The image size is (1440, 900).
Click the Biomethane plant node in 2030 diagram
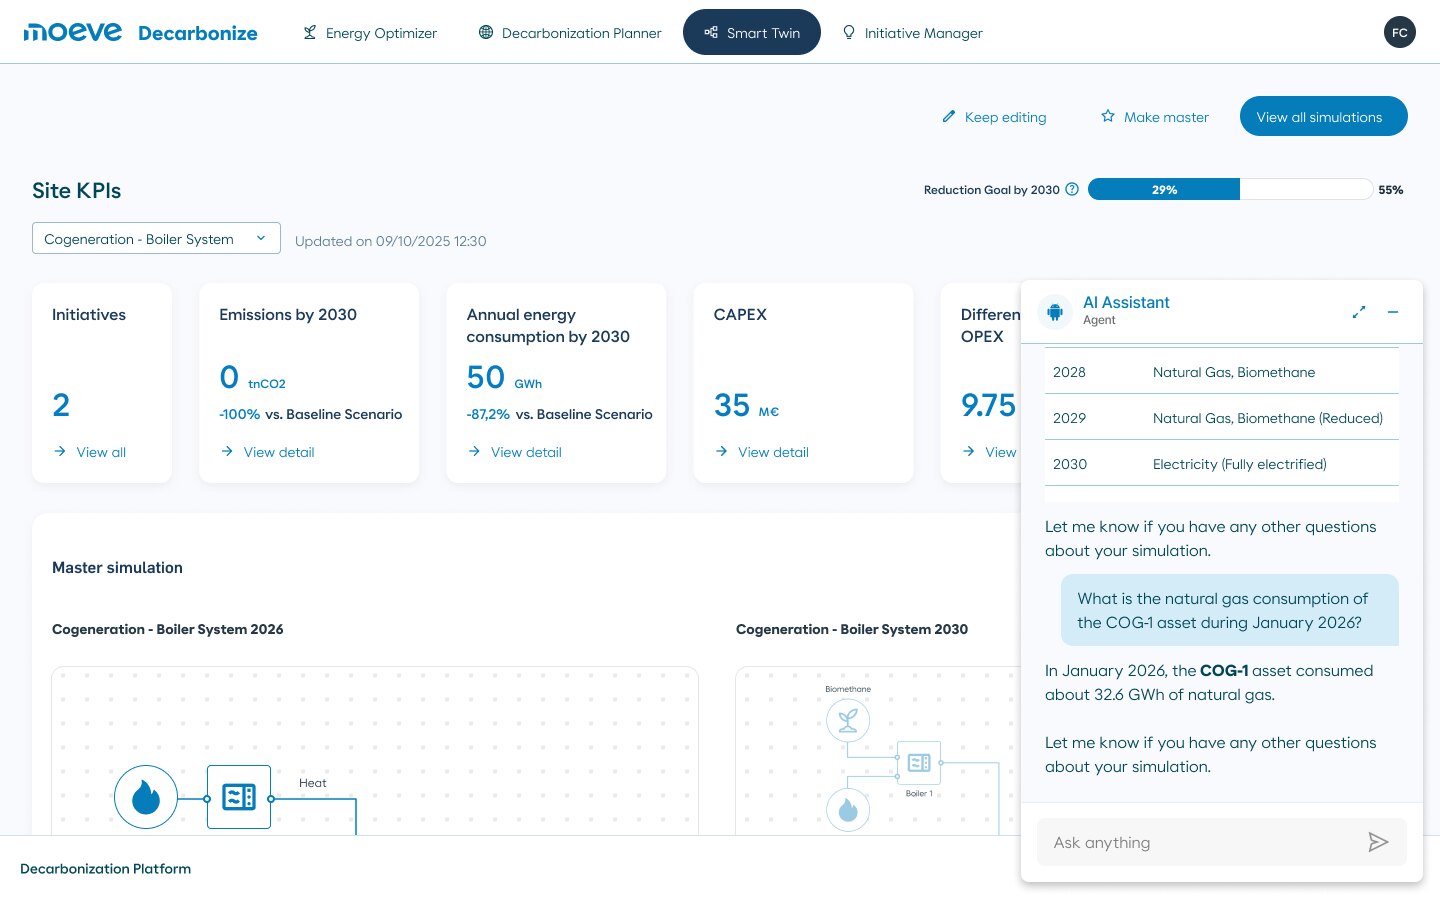click(848, 720)
